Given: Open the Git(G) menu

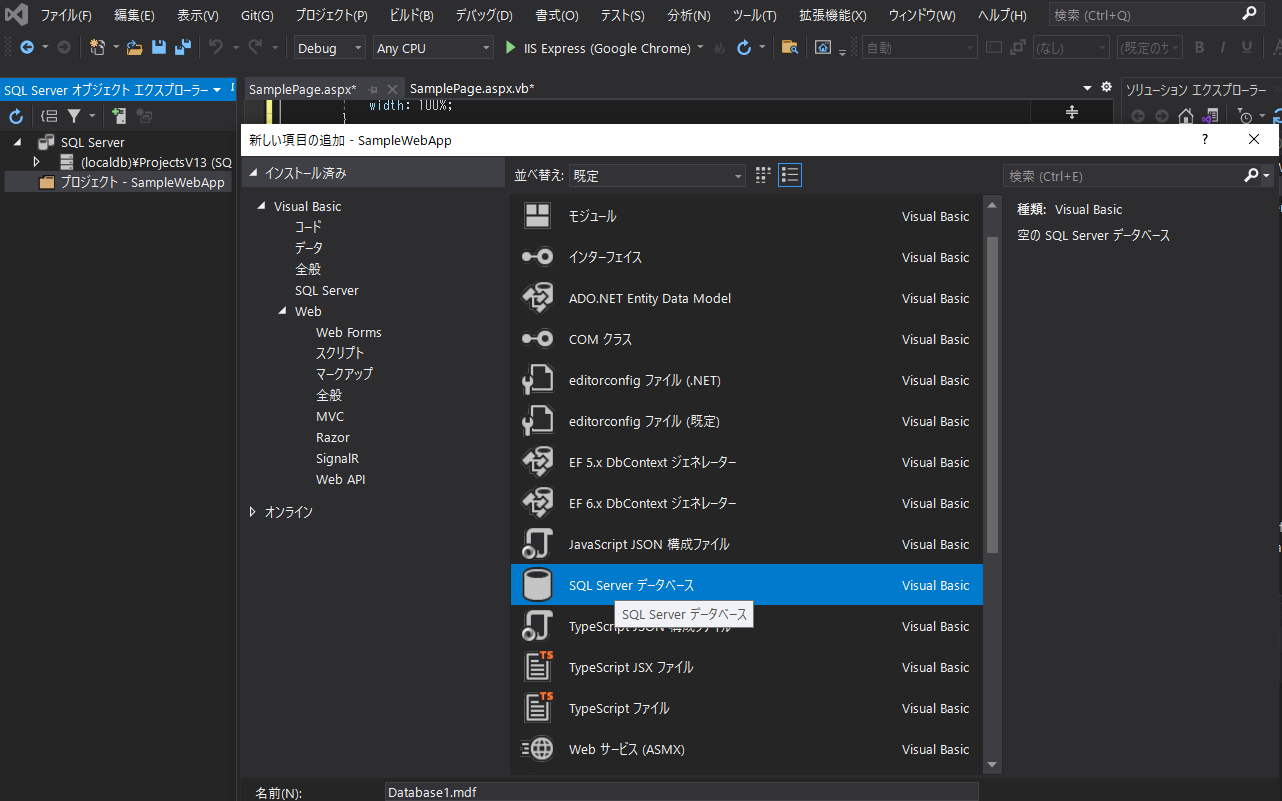Looking at the screenshot, I should 256,14.
